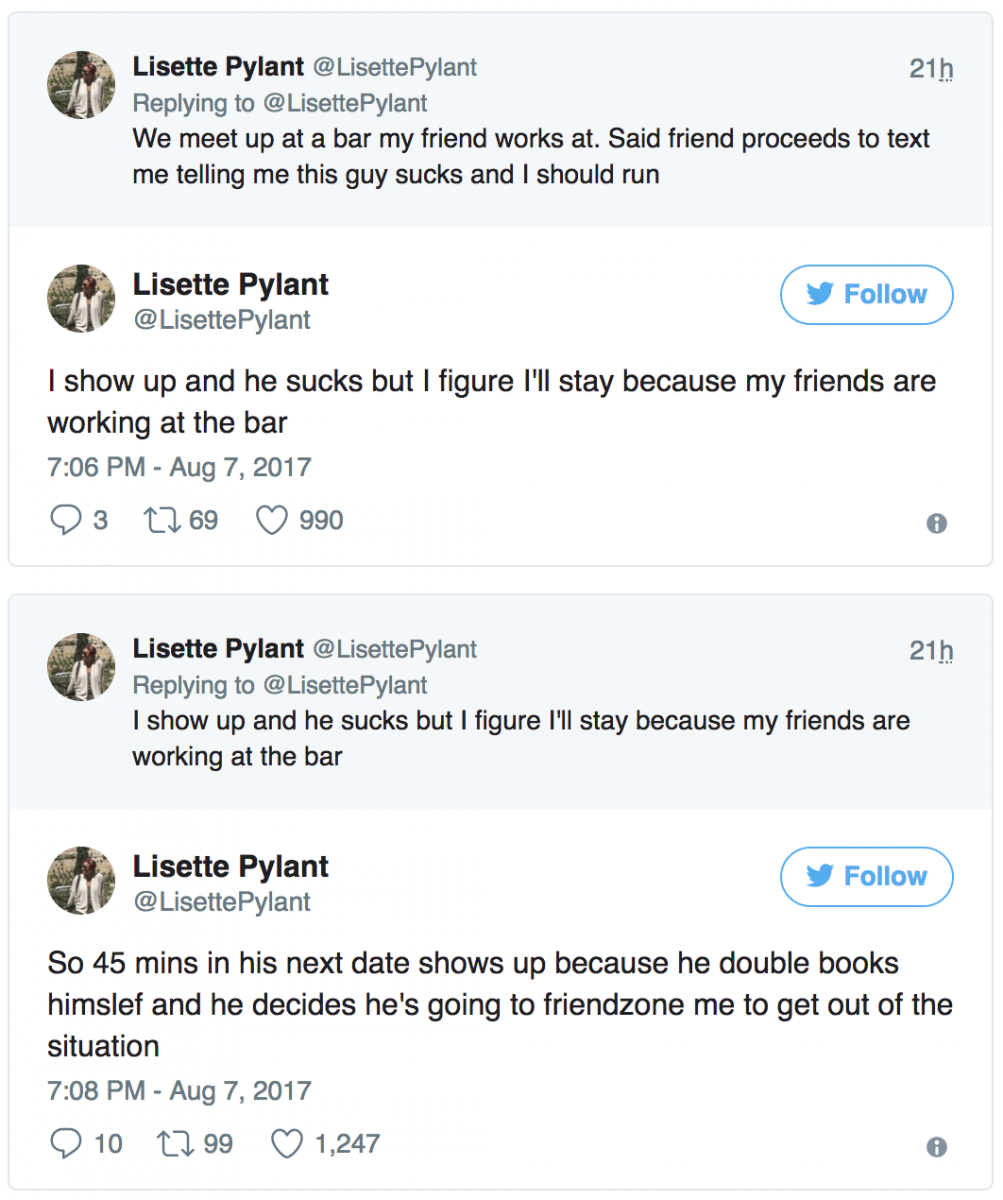Image resolution: width=1003 pixels, height=1200 pixels.
Task: Open the 7:08 PM - Aug 7, 2017 timestamp
Action: tap(179, 1089)
